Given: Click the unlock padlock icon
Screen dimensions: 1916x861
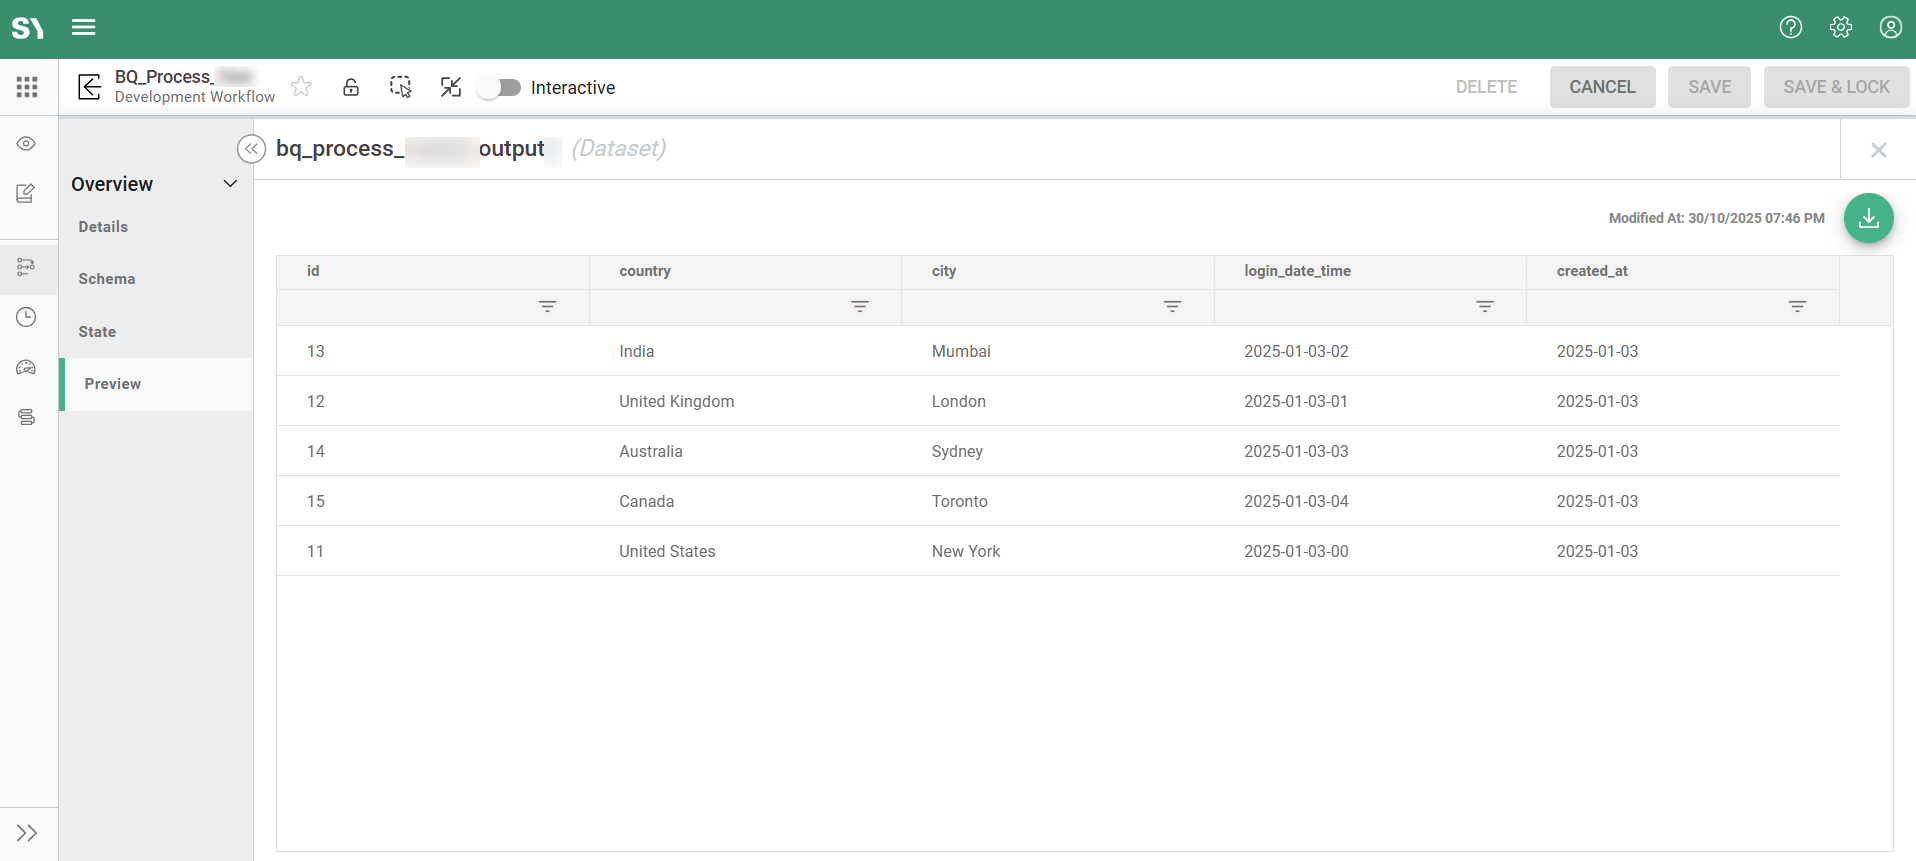Looking at the screenshot, I should coord(351,87).
